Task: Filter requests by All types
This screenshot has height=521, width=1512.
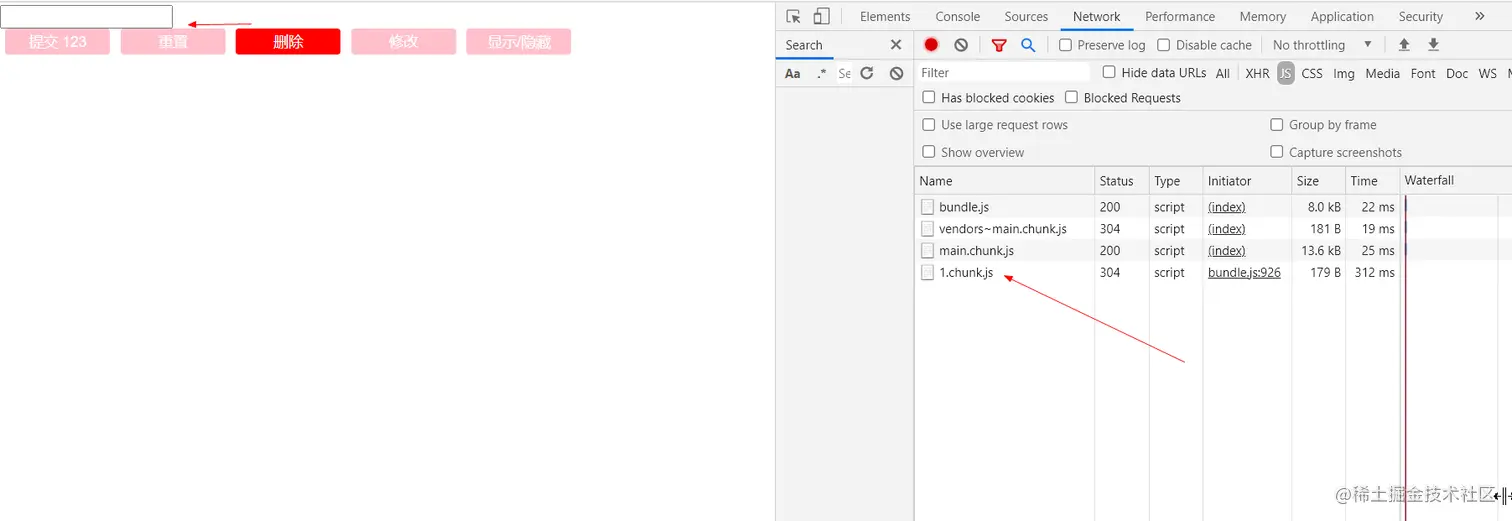Action: 1223,73
